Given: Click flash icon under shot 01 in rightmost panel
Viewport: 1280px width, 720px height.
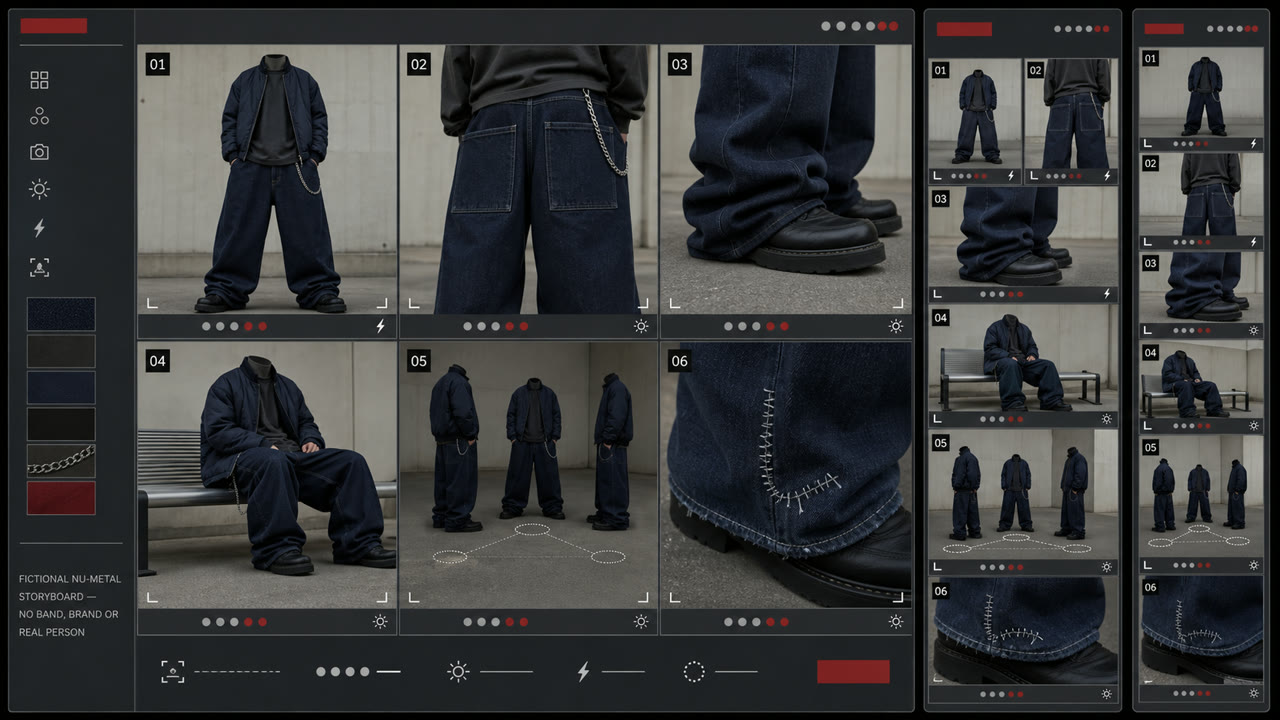Looking at the screenshot, I should click(x=1254, y=143).
